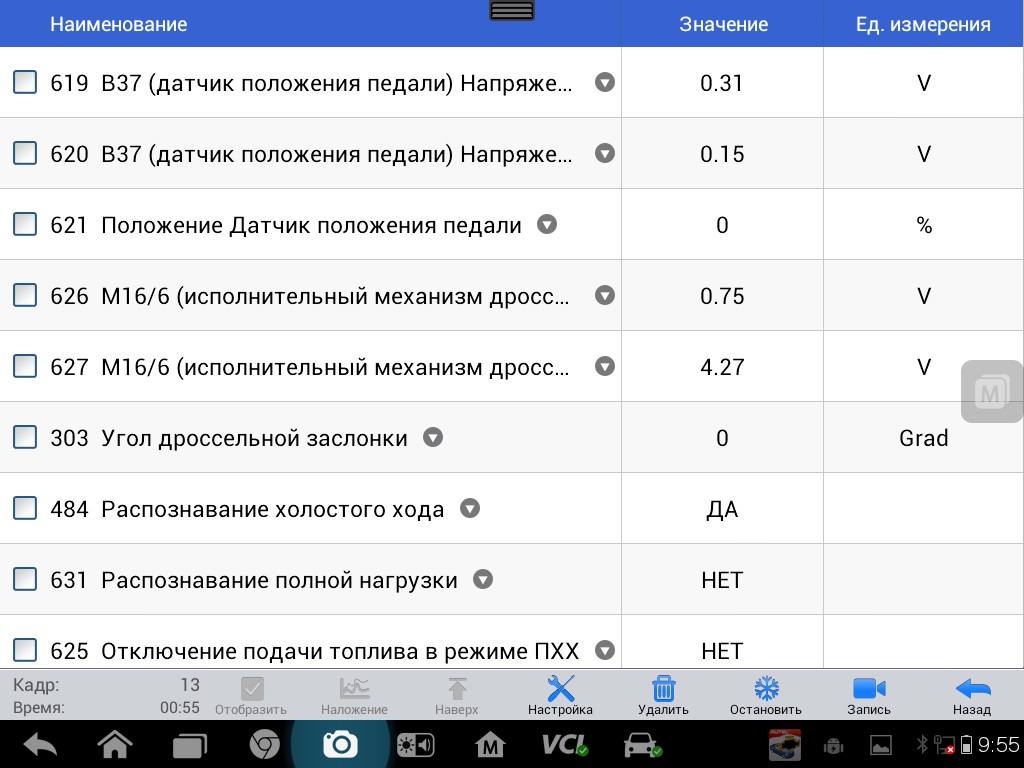Click the Наименование column header
The width and height of the screenshot is (1024, 768).
pos(119,24)
